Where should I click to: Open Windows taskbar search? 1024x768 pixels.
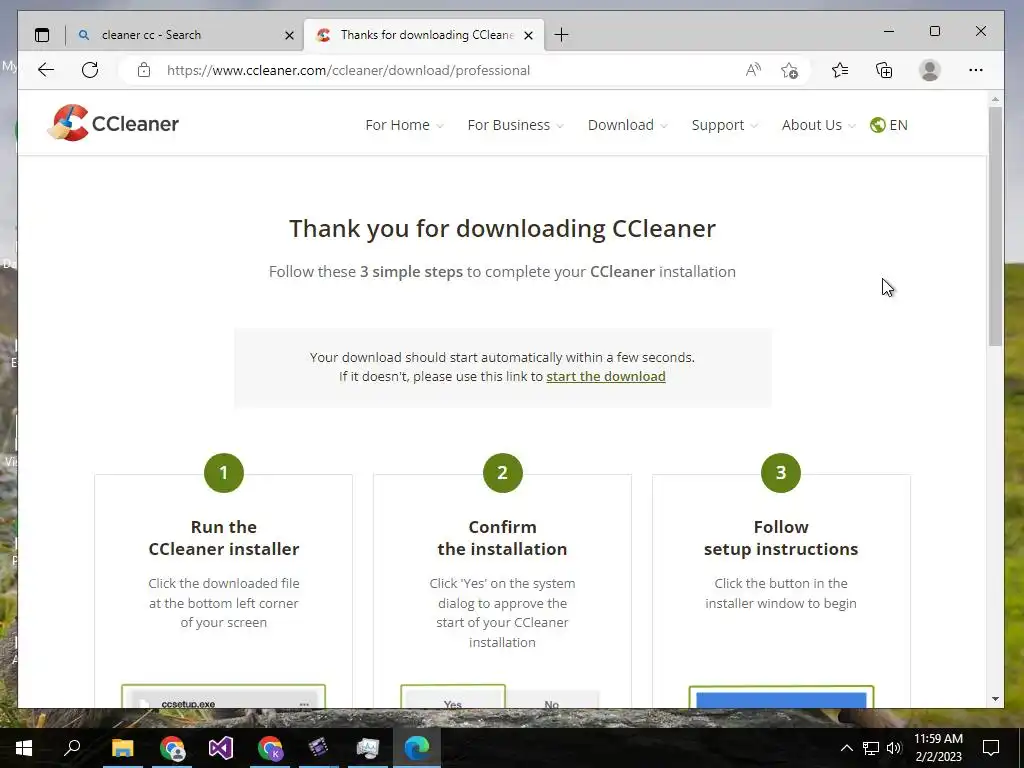(x=72, y=747)
